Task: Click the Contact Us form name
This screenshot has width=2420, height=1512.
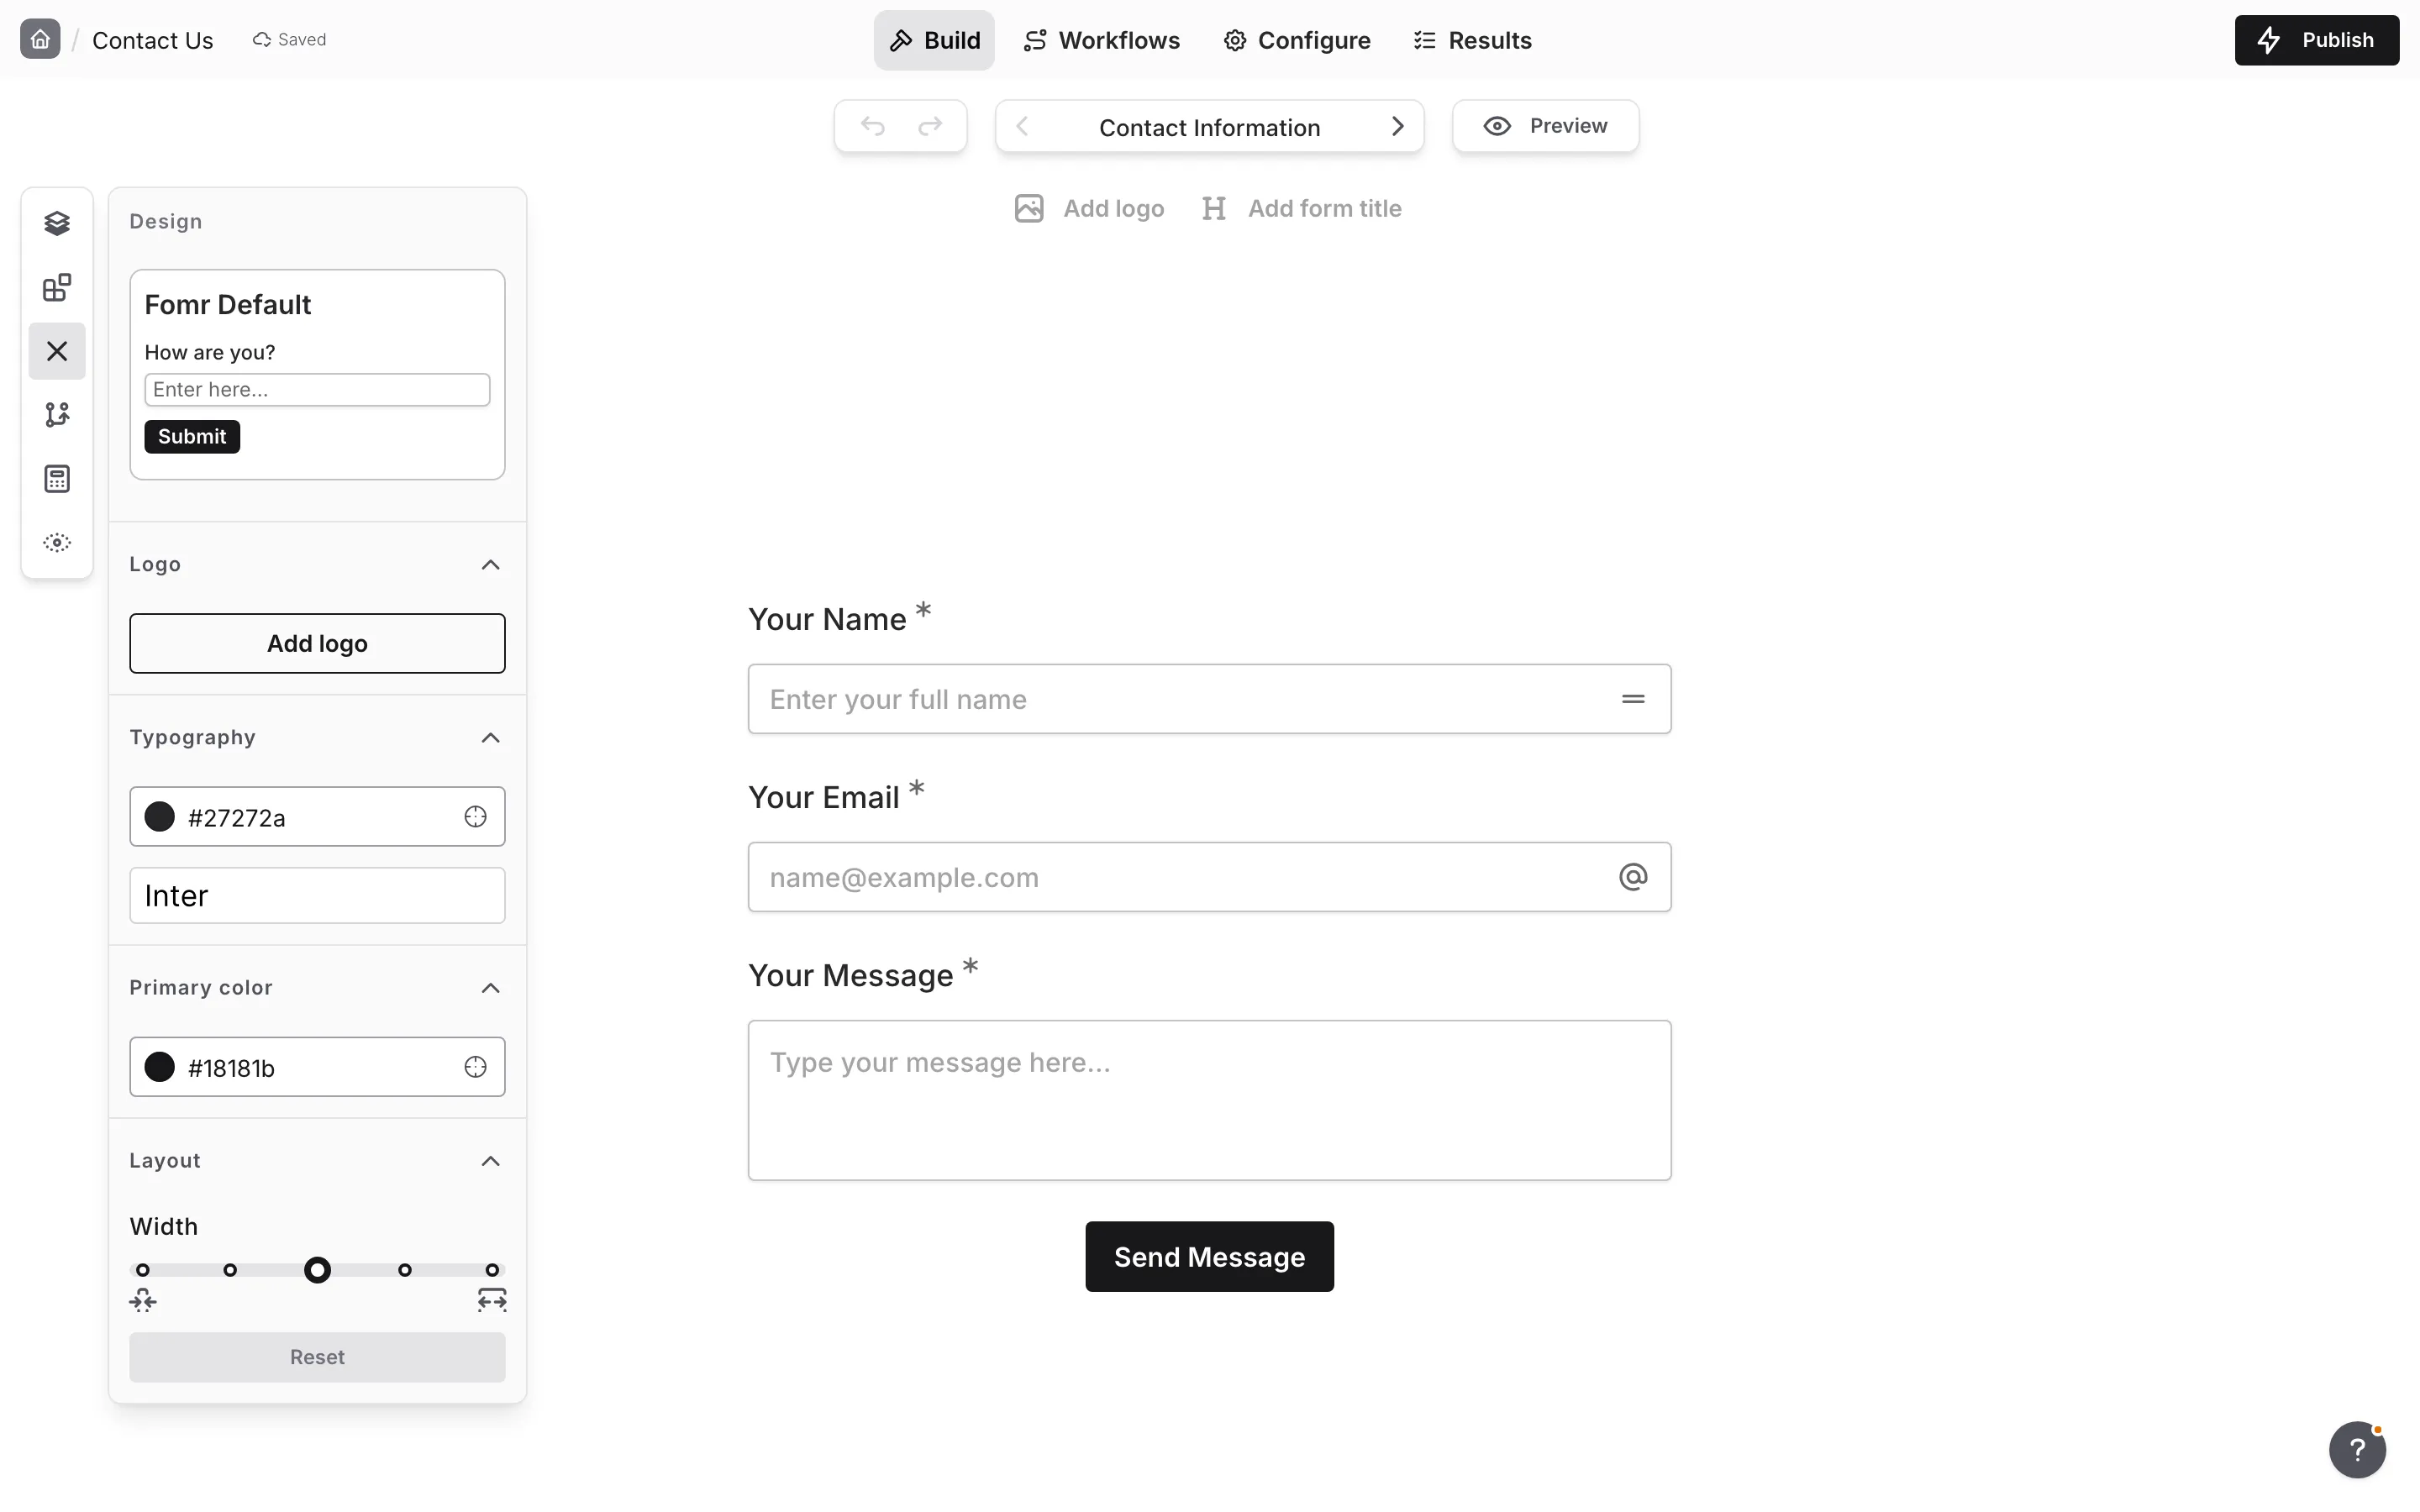Action: pyautogui.click(x=152, y=40)
